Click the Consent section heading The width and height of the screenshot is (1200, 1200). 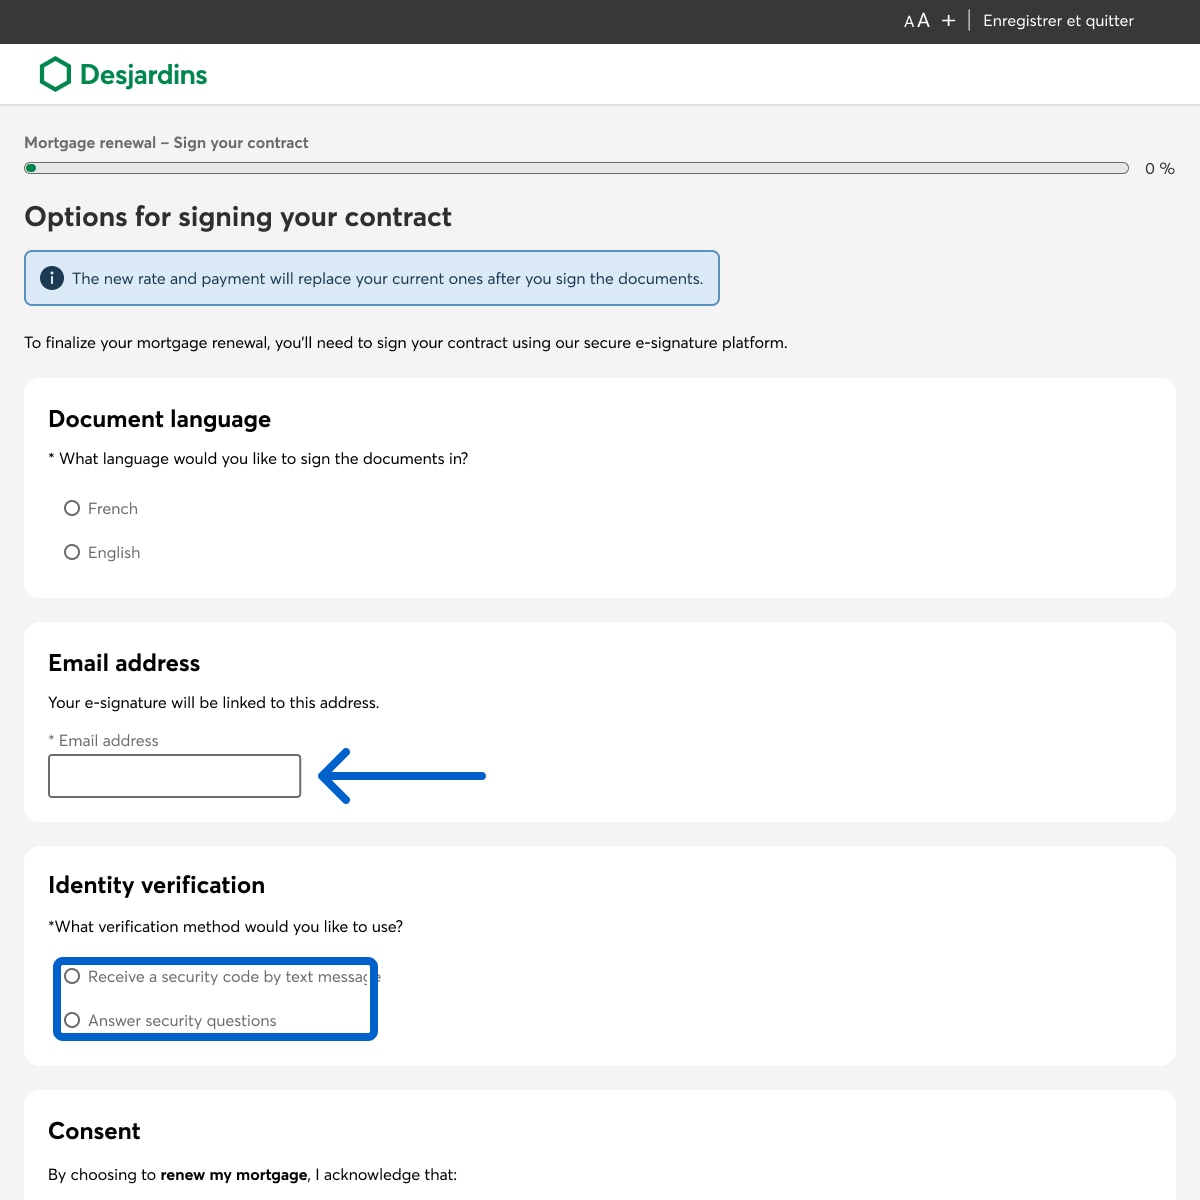click(94, 1131)
